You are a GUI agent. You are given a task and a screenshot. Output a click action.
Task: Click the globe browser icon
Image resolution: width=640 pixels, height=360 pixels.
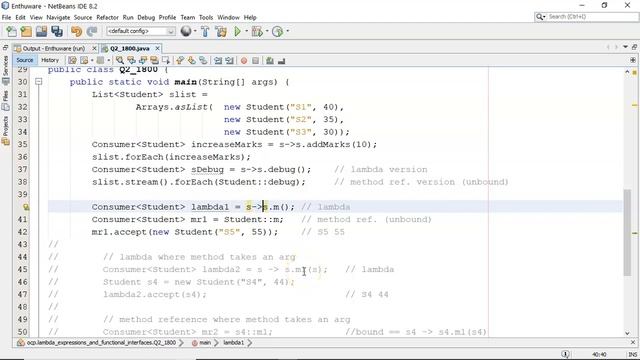click(186, 31)
